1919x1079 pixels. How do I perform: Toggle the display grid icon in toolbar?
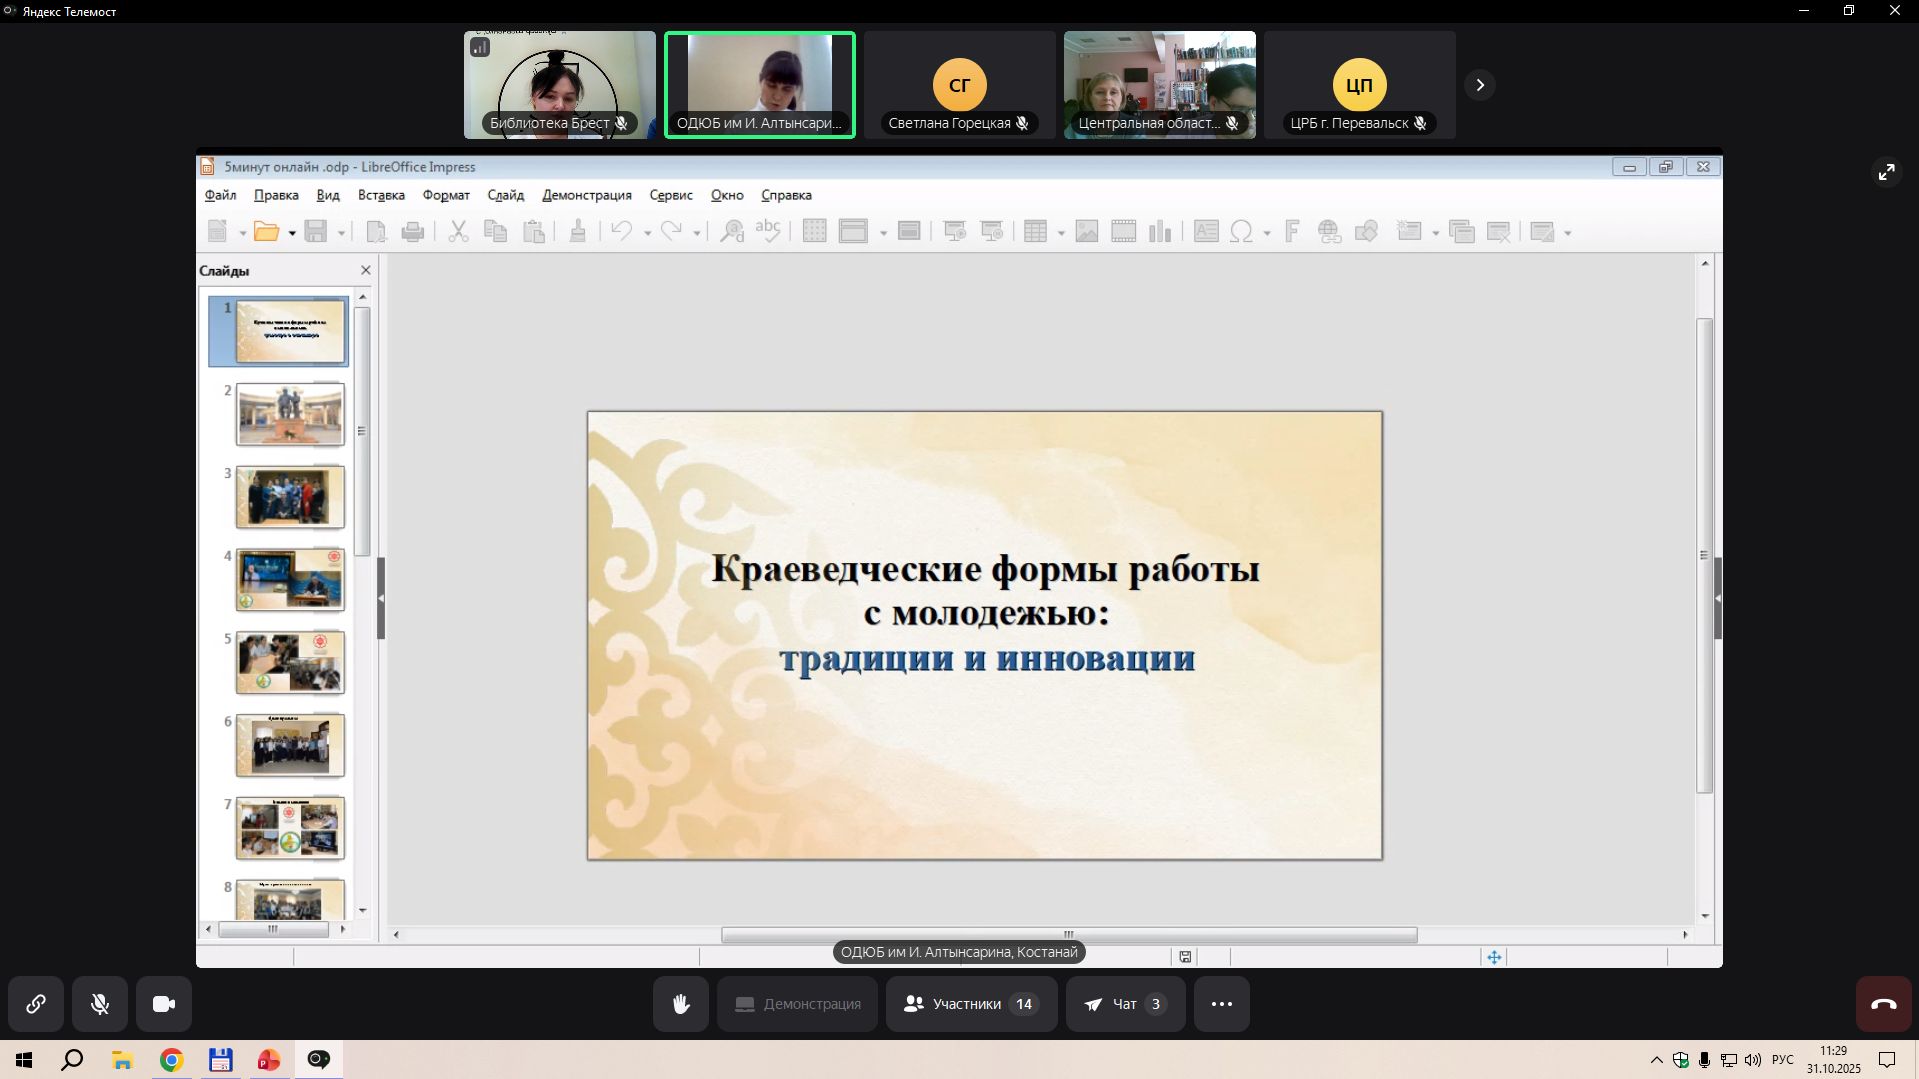(814, 232)
